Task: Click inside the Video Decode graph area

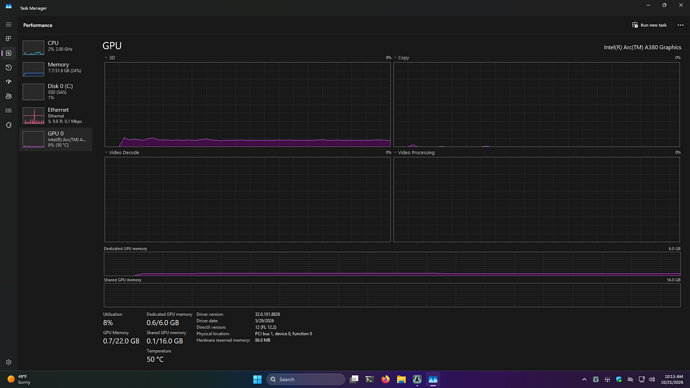Action: (x=247, y=199)
